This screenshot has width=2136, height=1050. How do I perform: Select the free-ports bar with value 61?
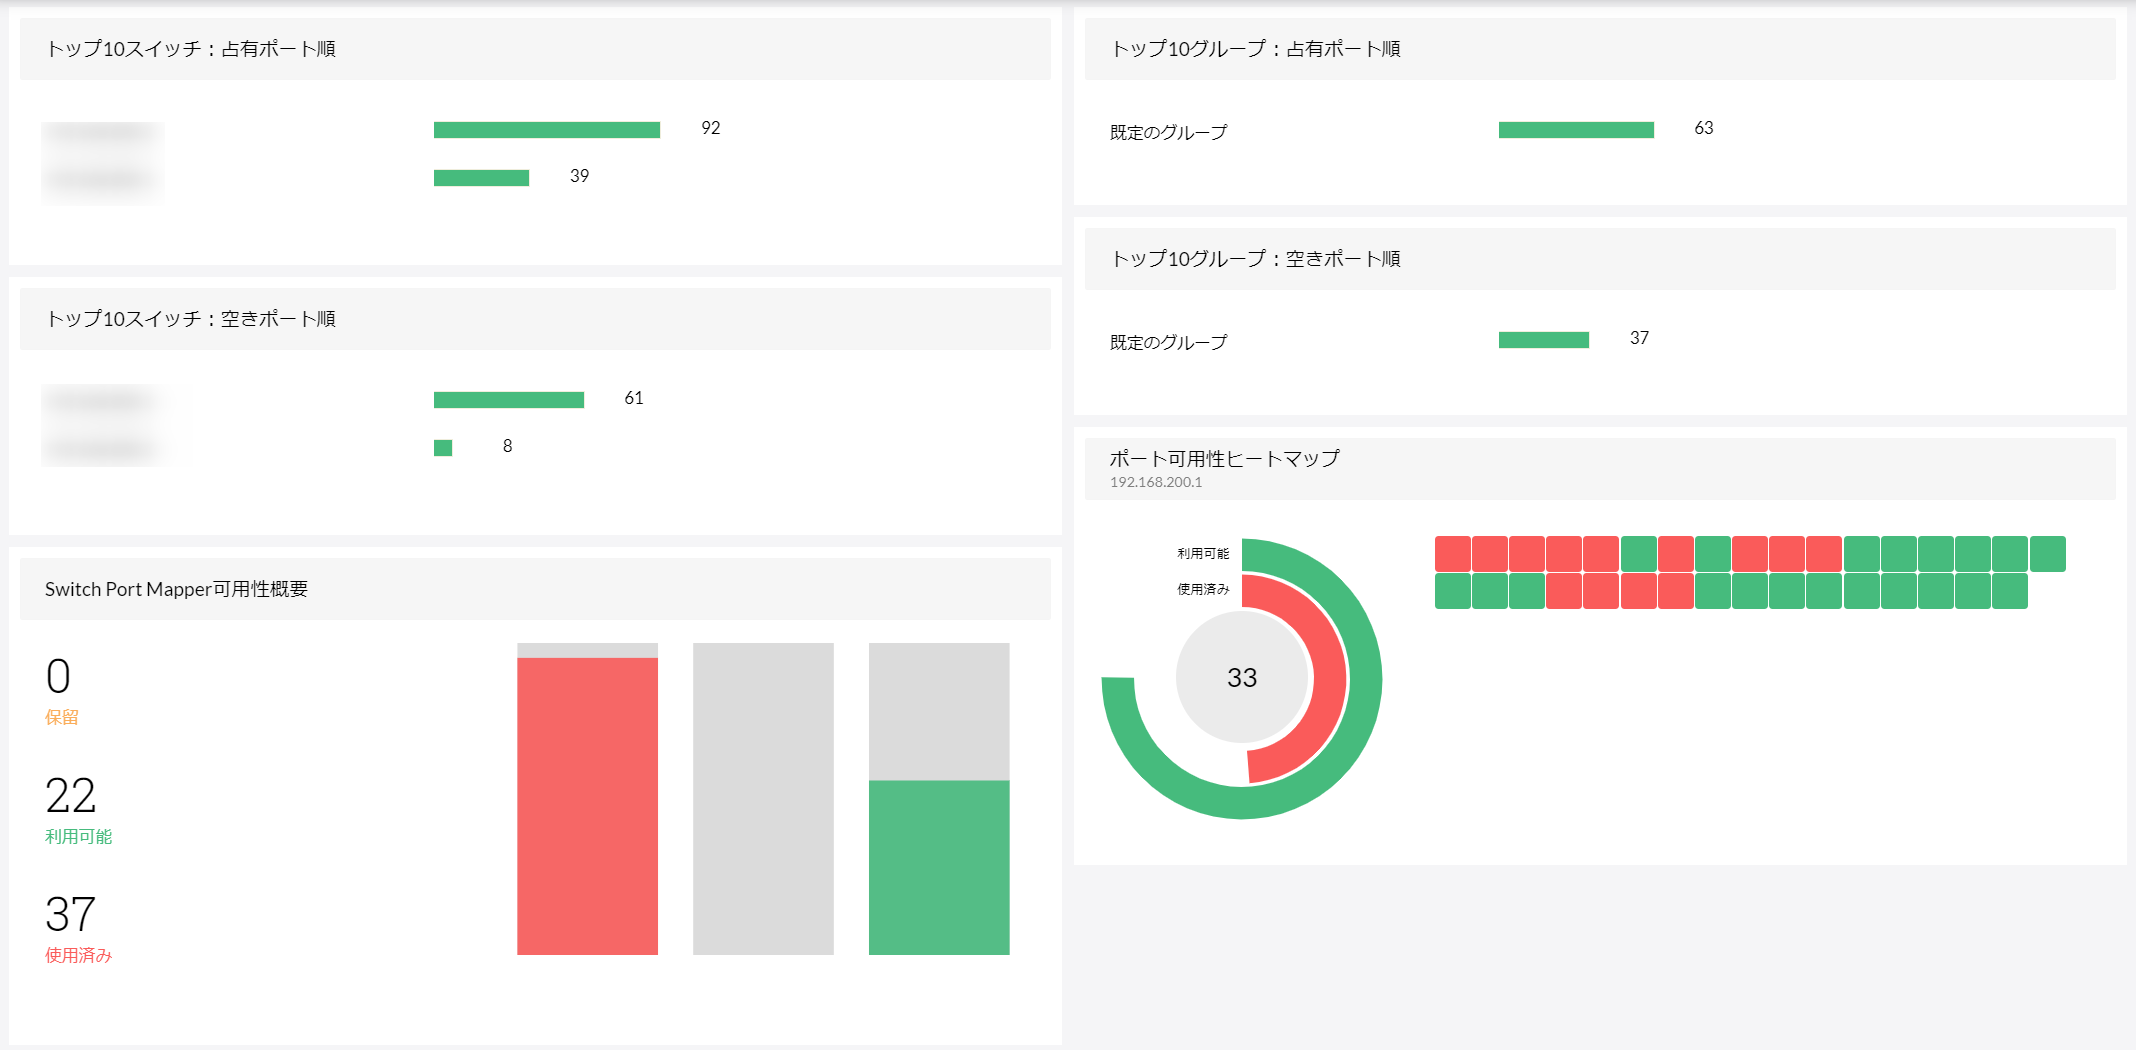pyautogui.click(x=508, y=400)
